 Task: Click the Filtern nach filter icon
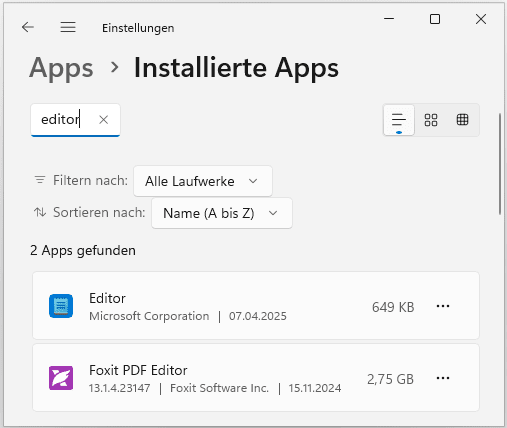tap(40, 180)
